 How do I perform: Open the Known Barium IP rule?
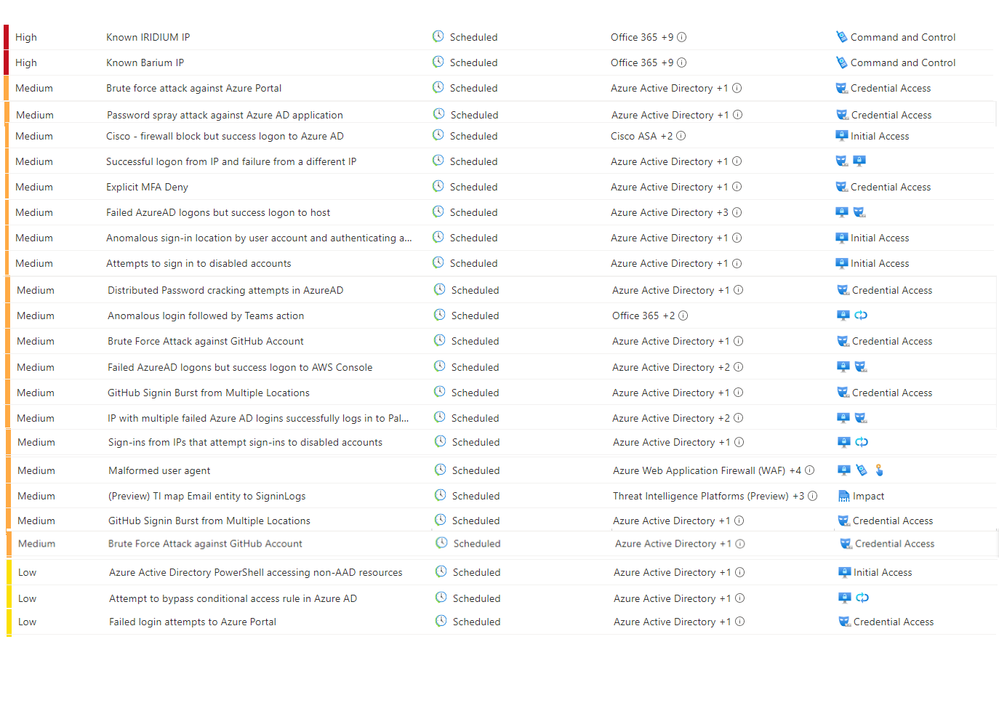coord(145,62)
